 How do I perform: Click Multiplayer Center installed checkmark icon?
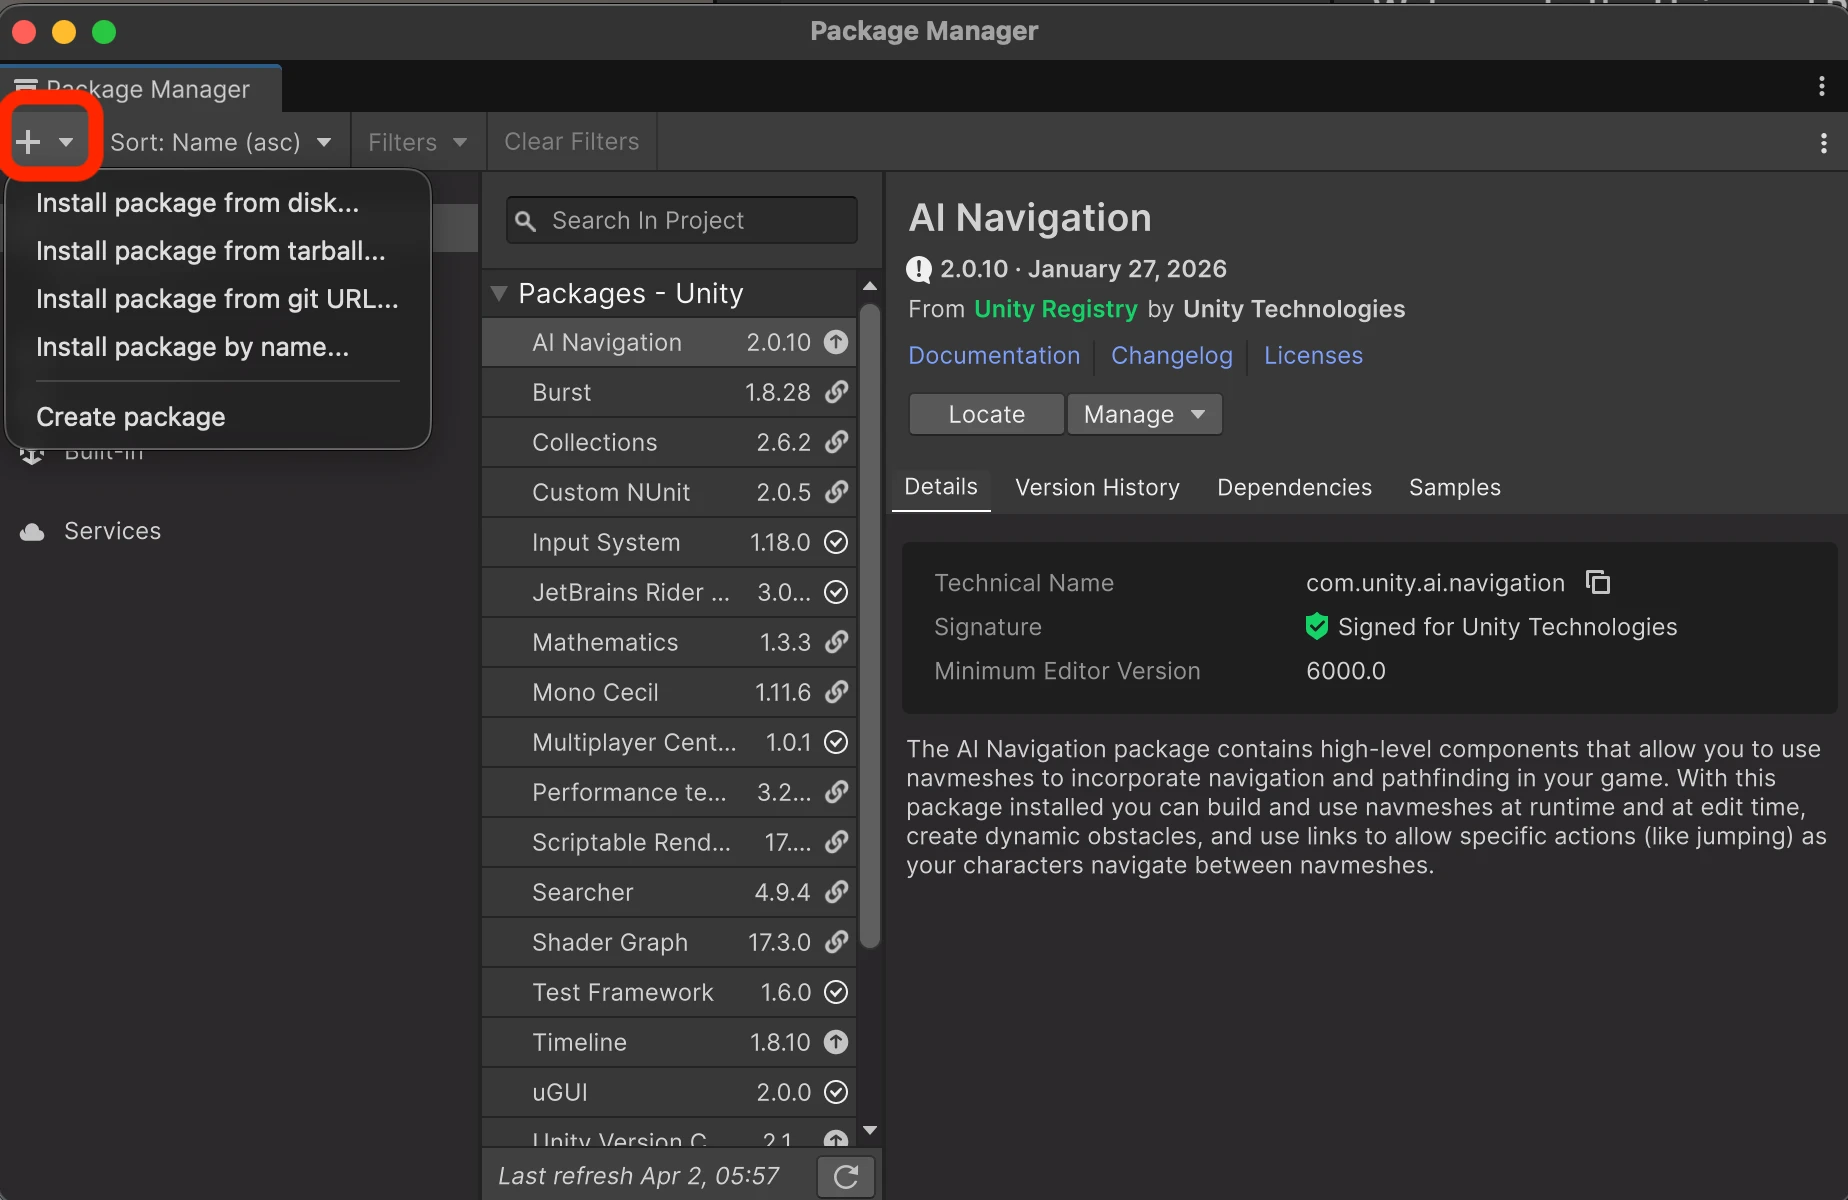click(836, 742)
